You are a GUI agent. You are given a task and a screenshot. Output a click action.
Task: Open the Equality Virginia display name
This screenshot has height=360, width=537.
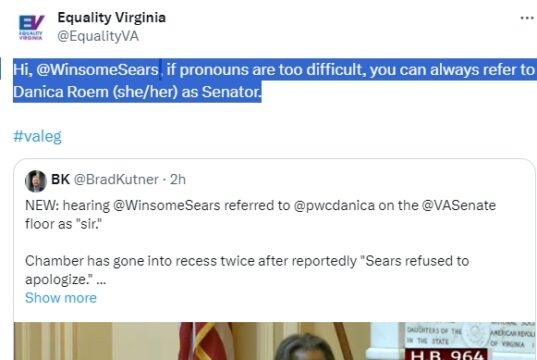(x=112, y=17)
